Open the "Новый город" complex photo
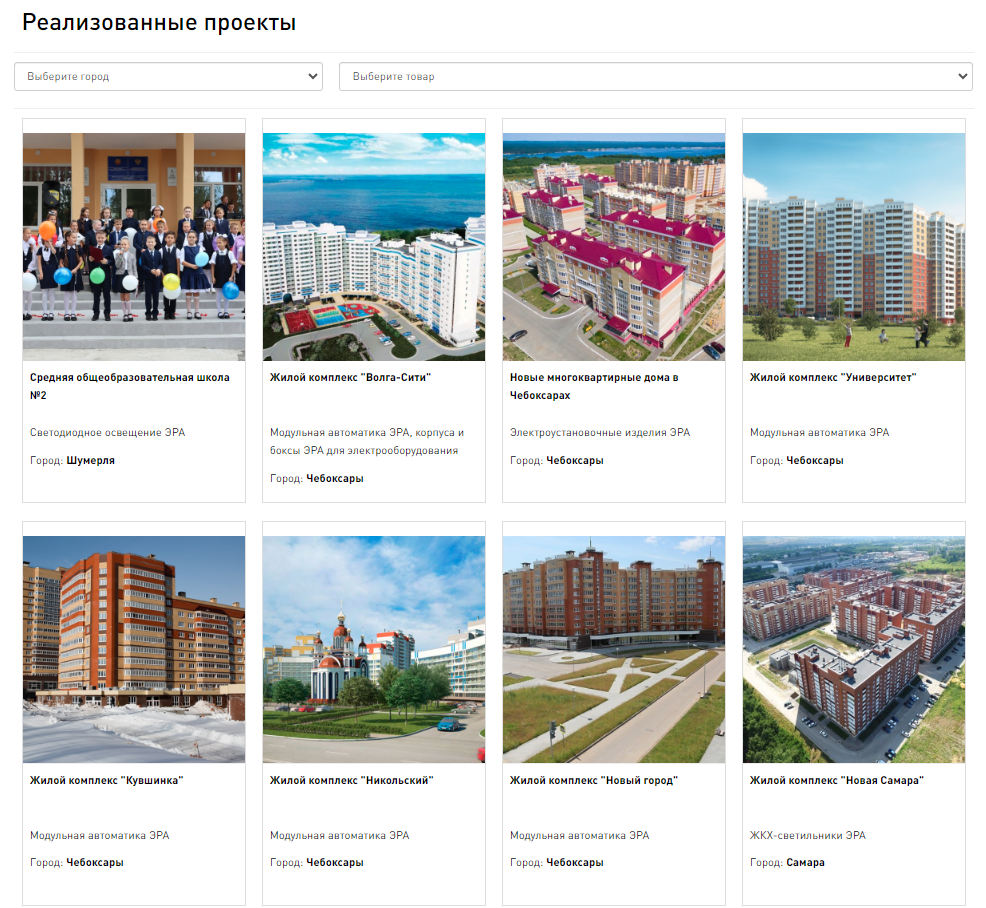Viewport: 986px width, 908px height. [x=614, y=650]
